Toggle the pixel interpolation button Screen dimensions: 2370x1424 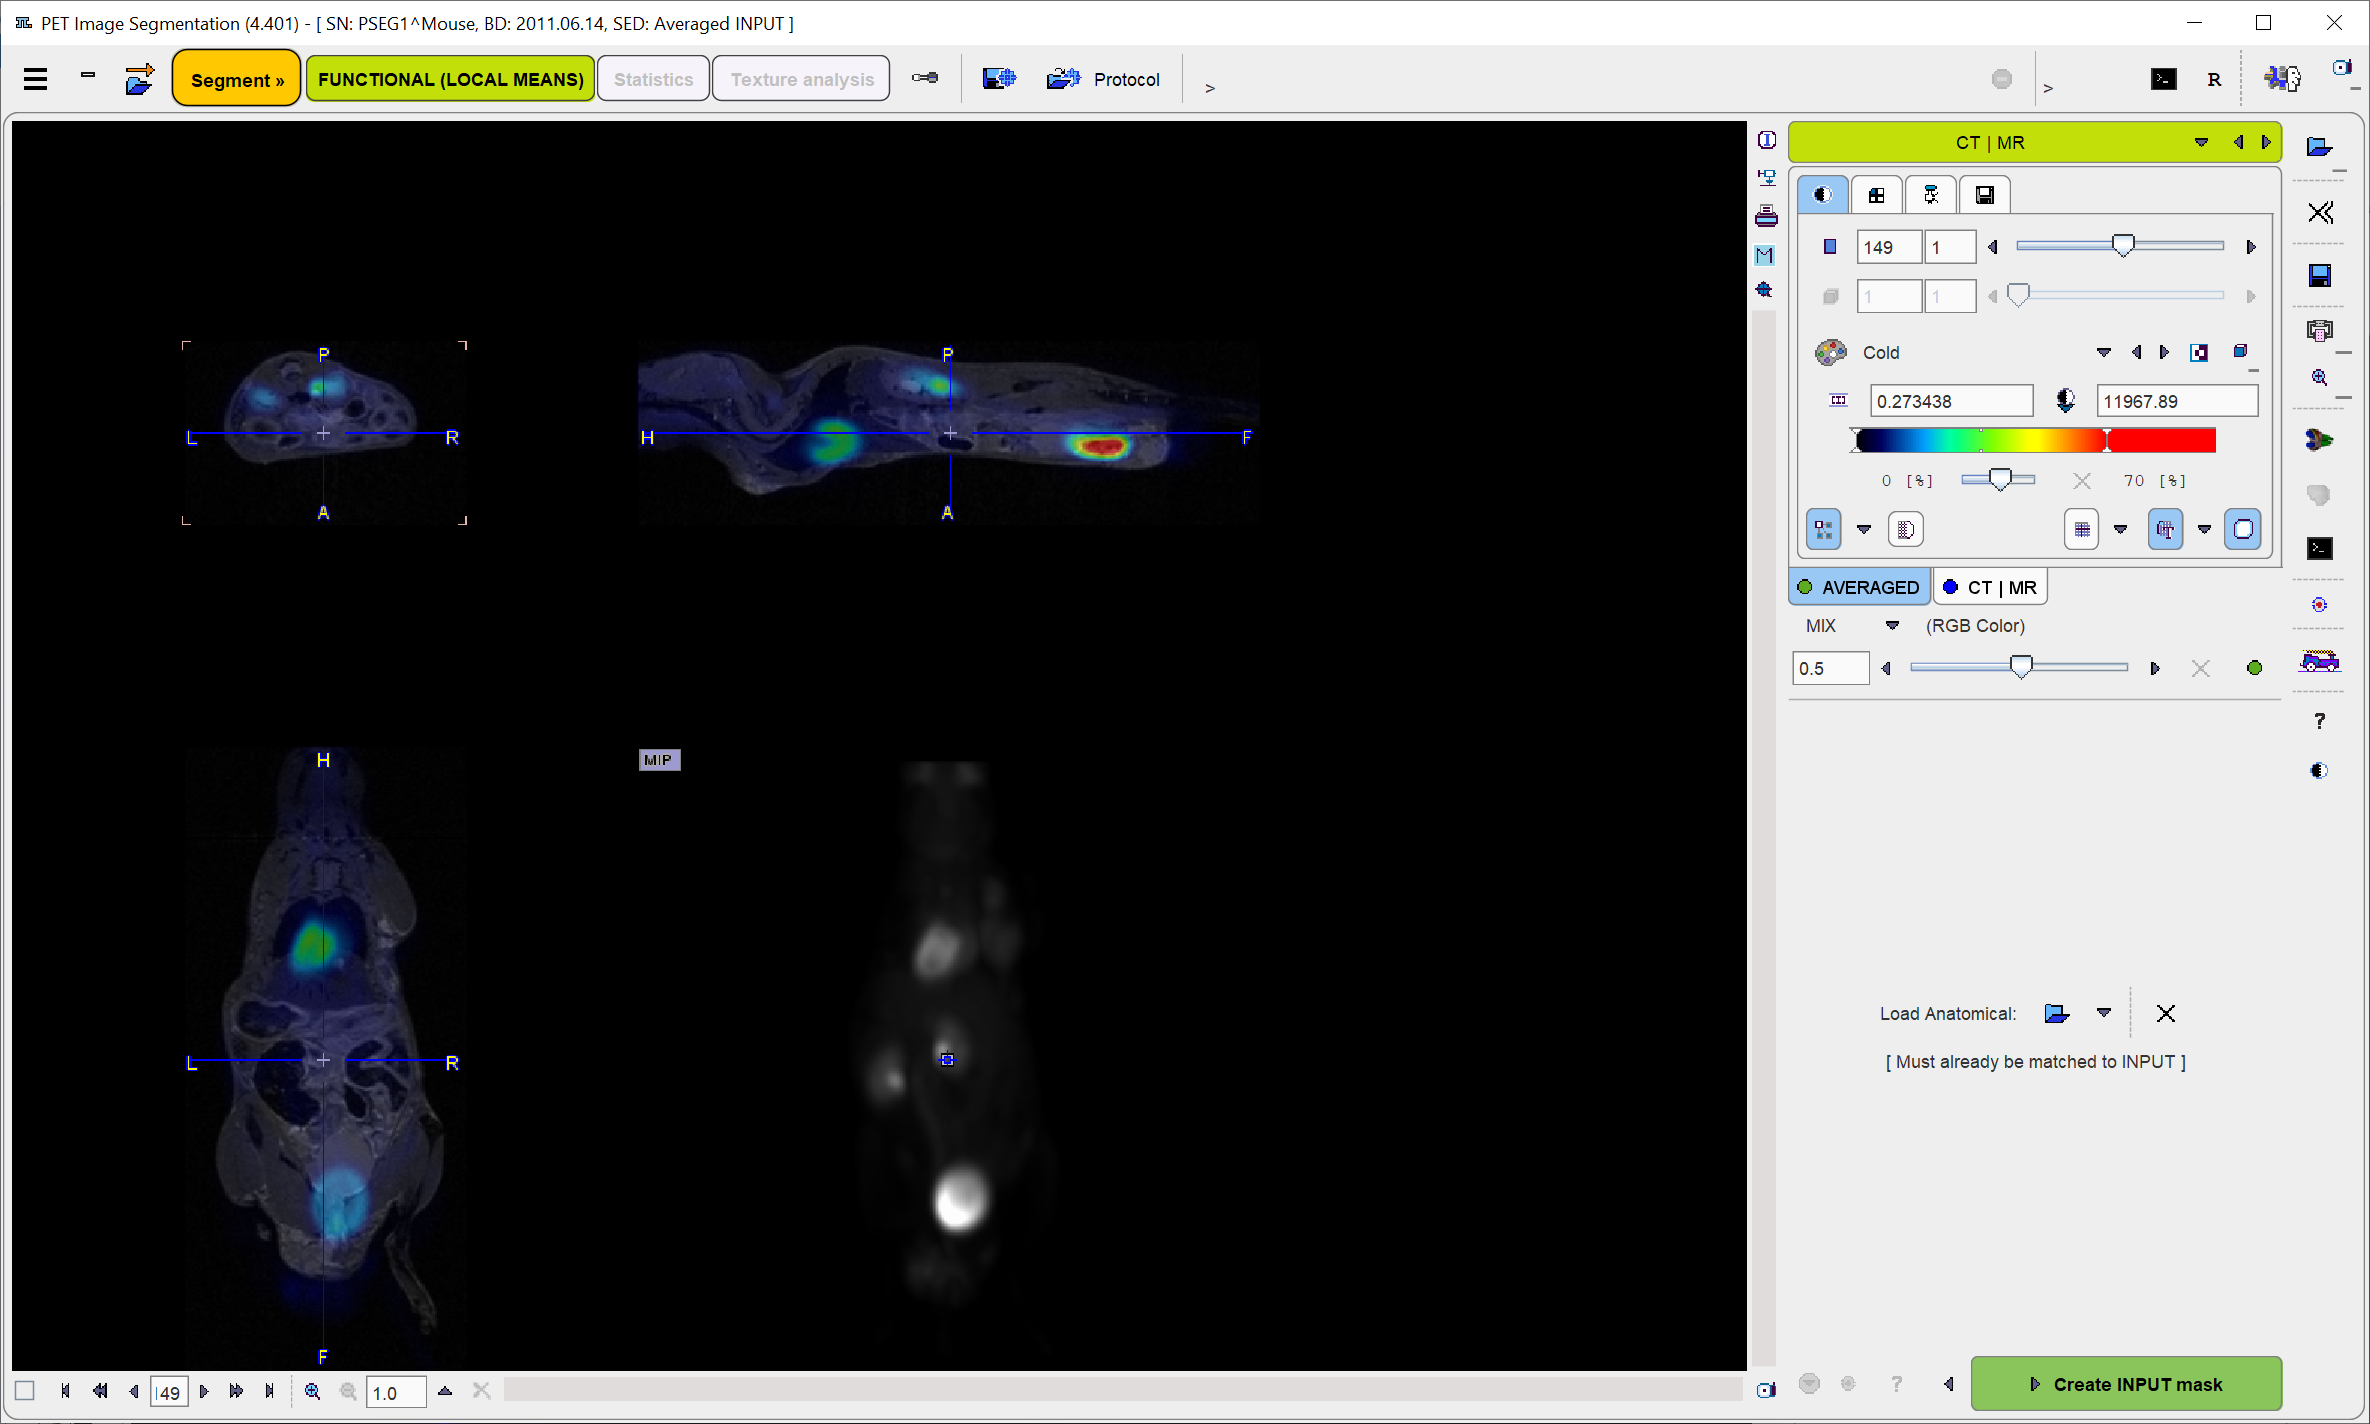click(x=1823, y=529)
